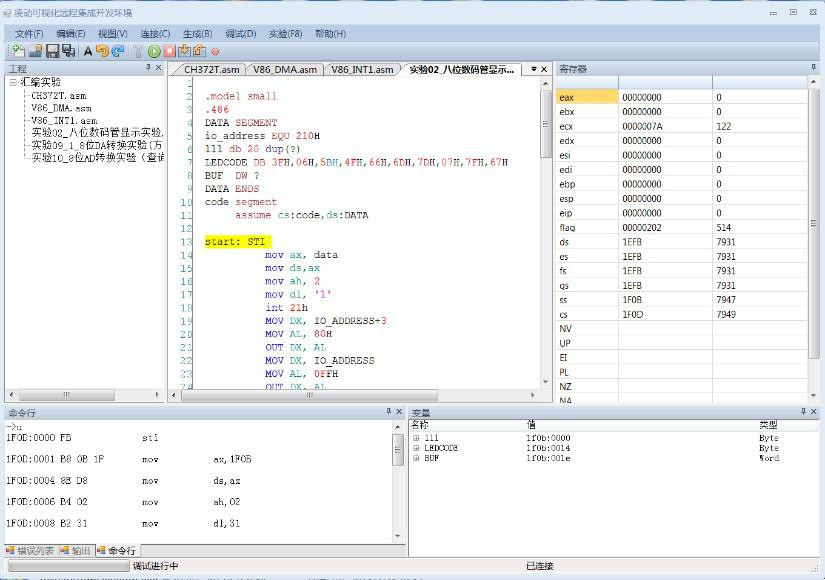Image resolution: width=825 pixels, height=580 pixels.
Task: Click the red Stop debugging icon
Action: [170, 51]
